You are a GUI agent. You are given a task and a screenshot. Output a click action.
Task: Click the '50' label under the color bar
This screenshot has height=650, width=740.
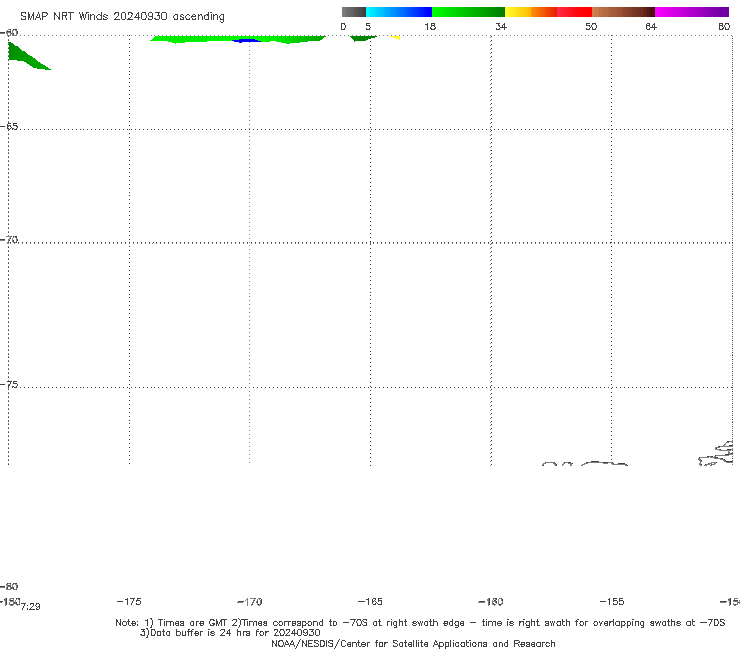point(591,27)
